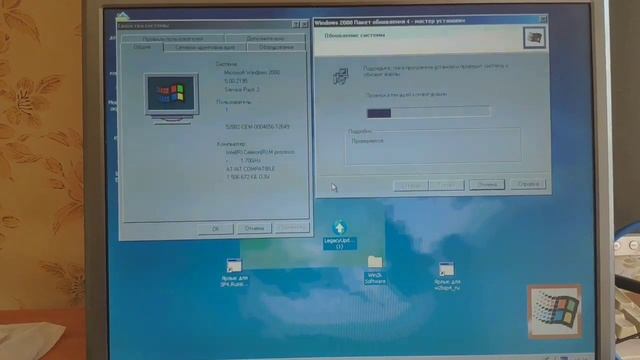640x360 pixels.
Task: Switch to the Общие tab
Action: point(142,47)
